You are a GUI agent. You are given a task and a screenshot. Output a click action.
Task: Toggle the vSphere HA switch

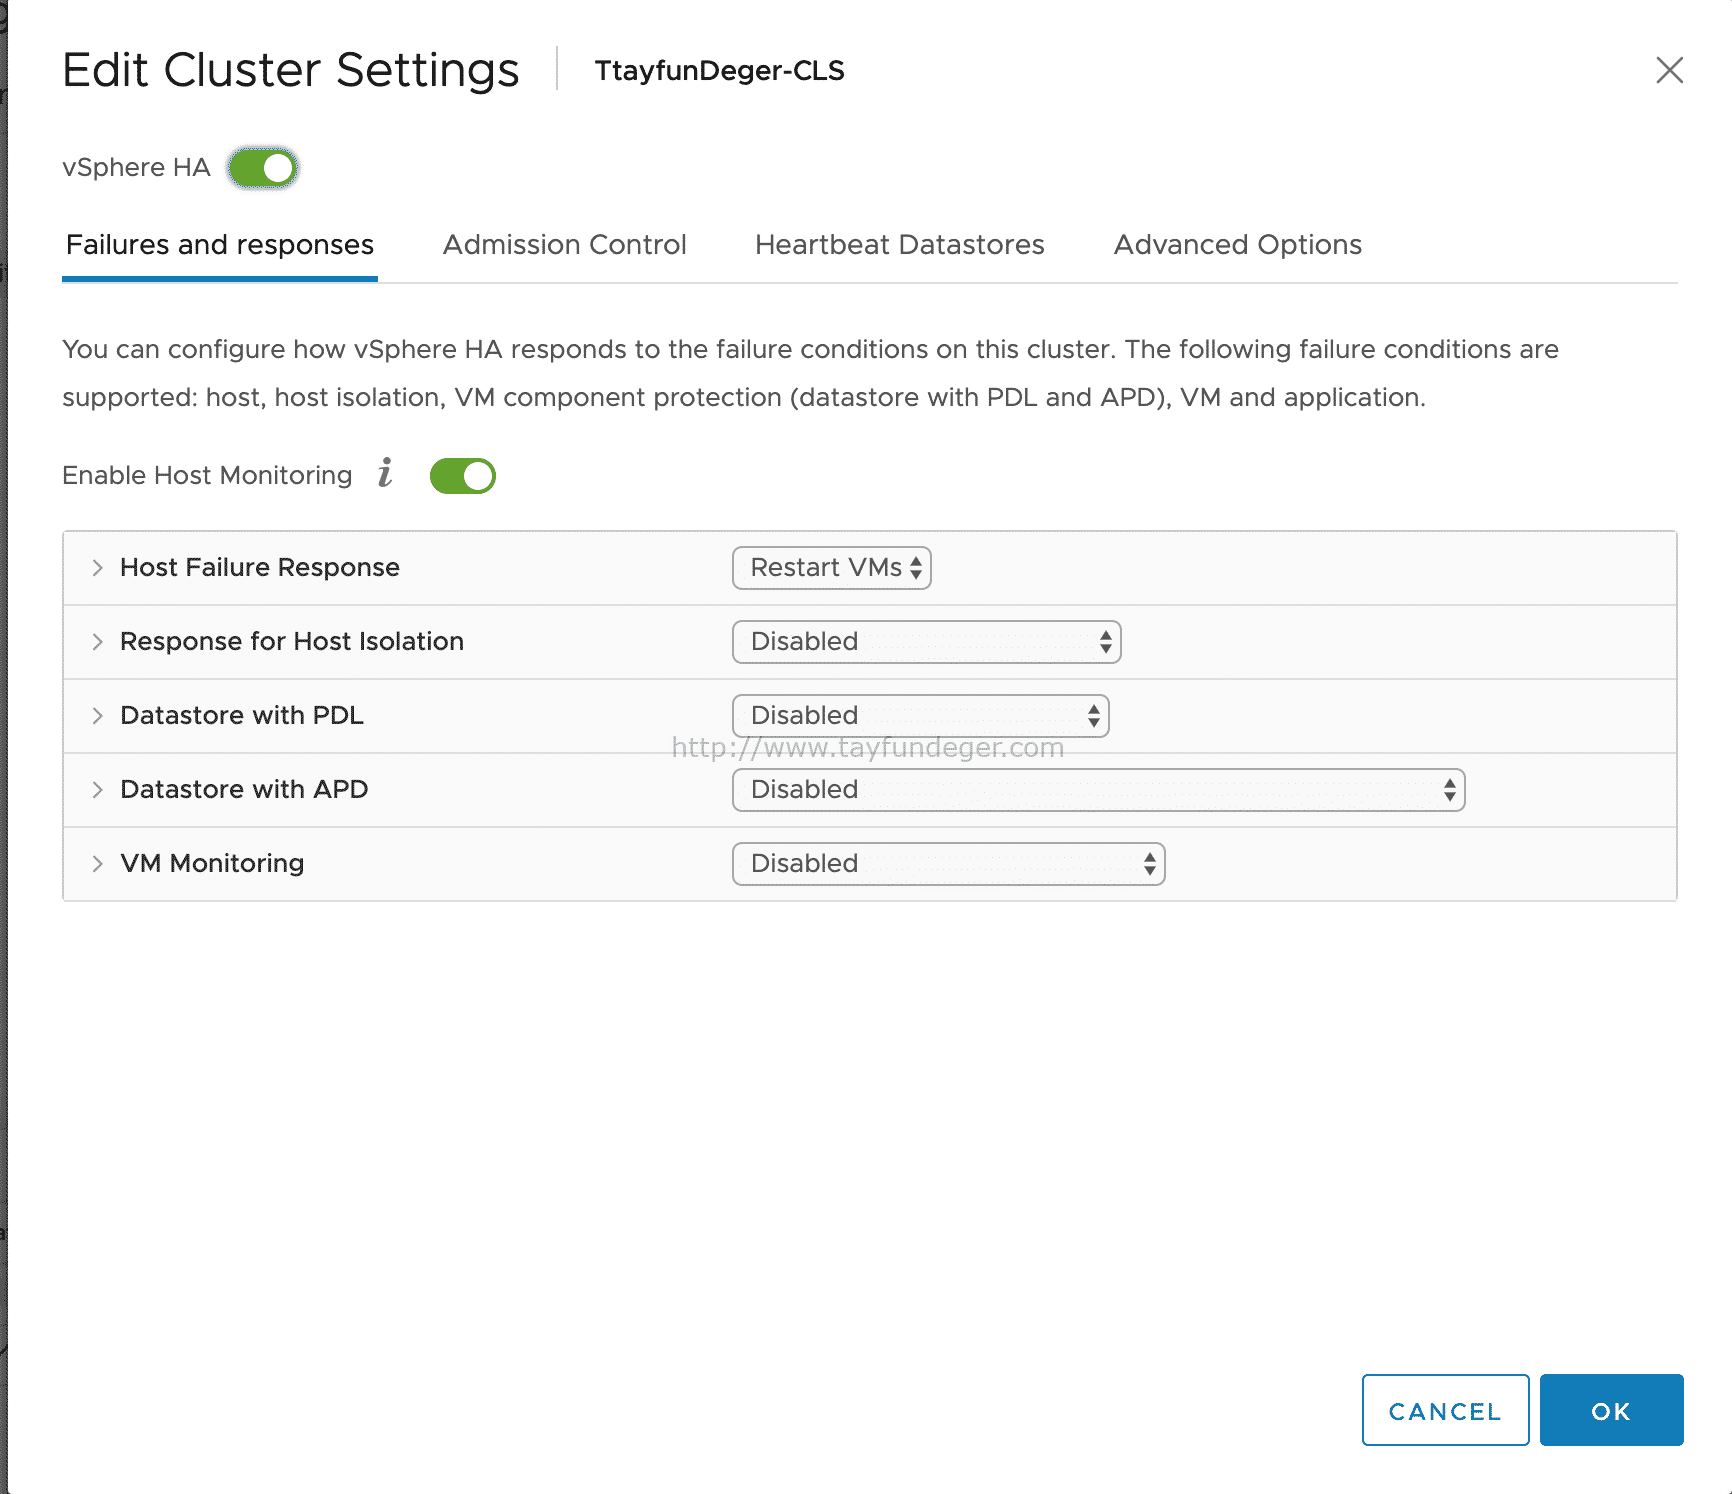263,168
